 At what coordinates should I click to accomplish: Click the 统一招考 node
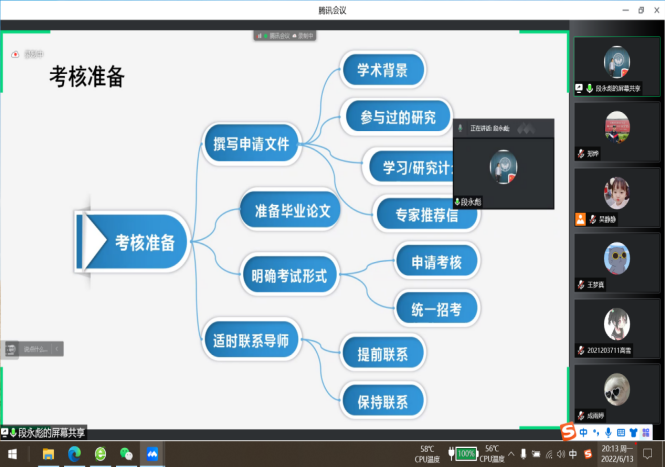click(436, 310)
